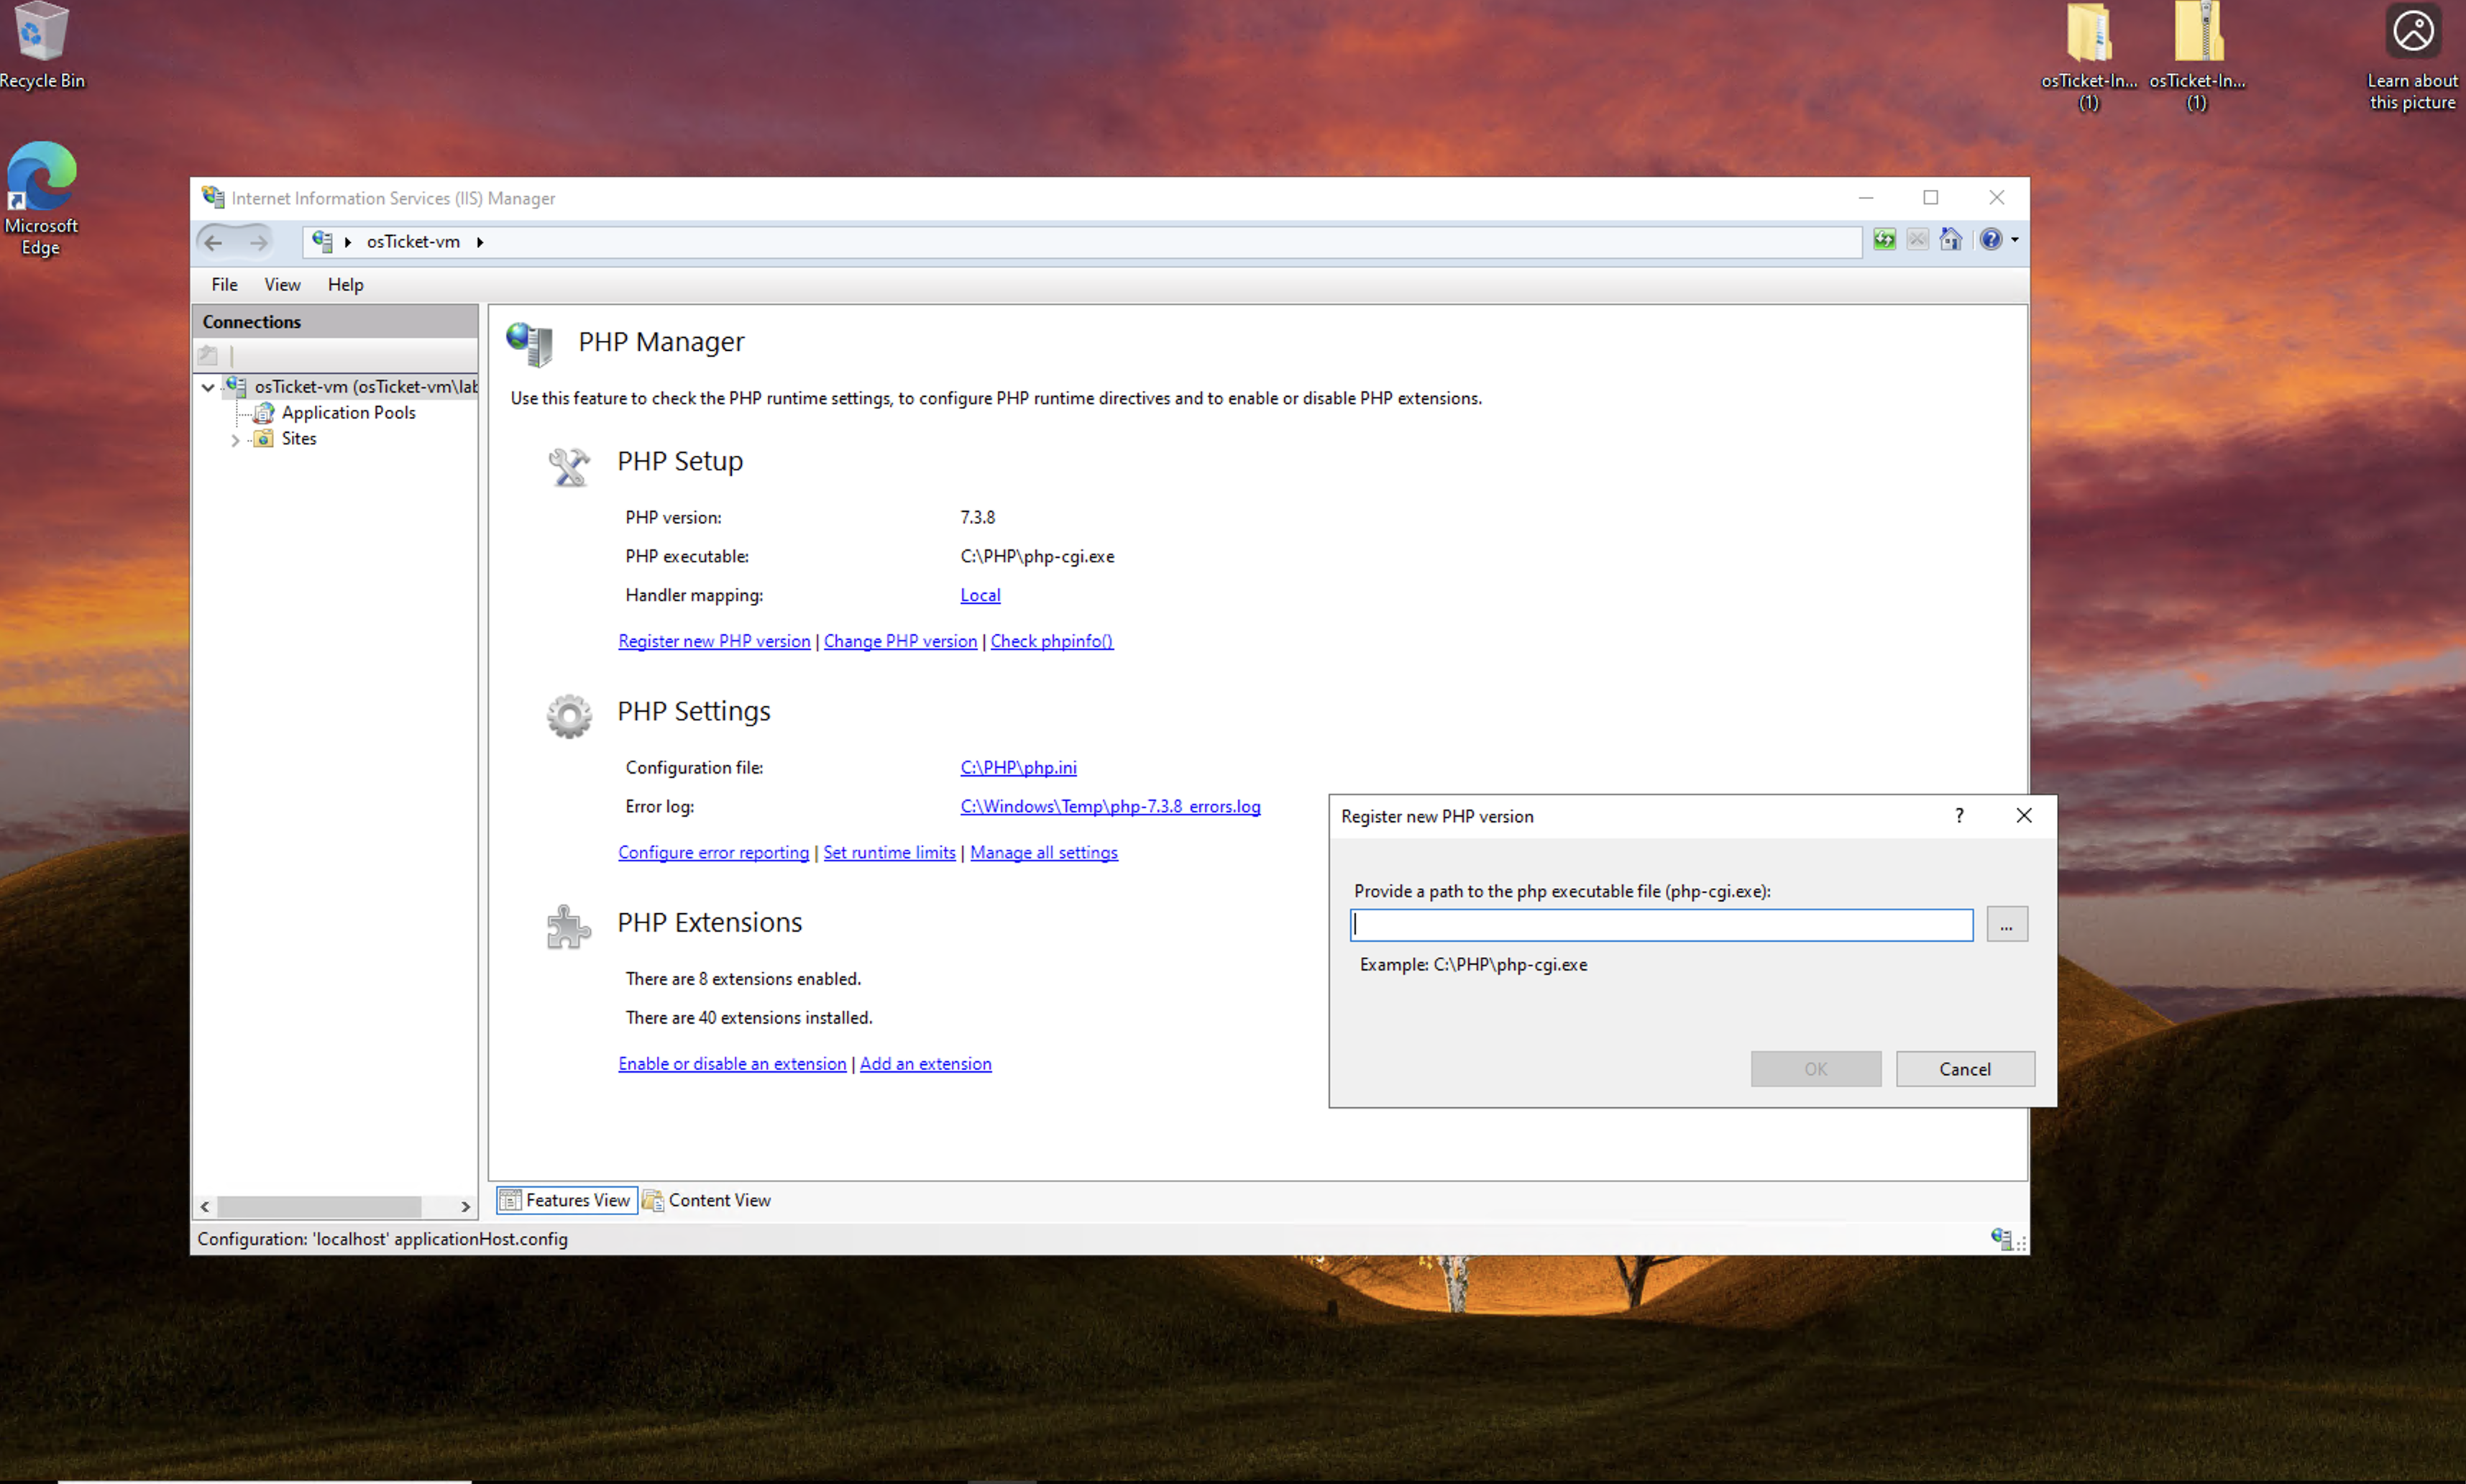Click Change PHP version link
This screenshot has width=2466, height=1484.
click(900, 641)
